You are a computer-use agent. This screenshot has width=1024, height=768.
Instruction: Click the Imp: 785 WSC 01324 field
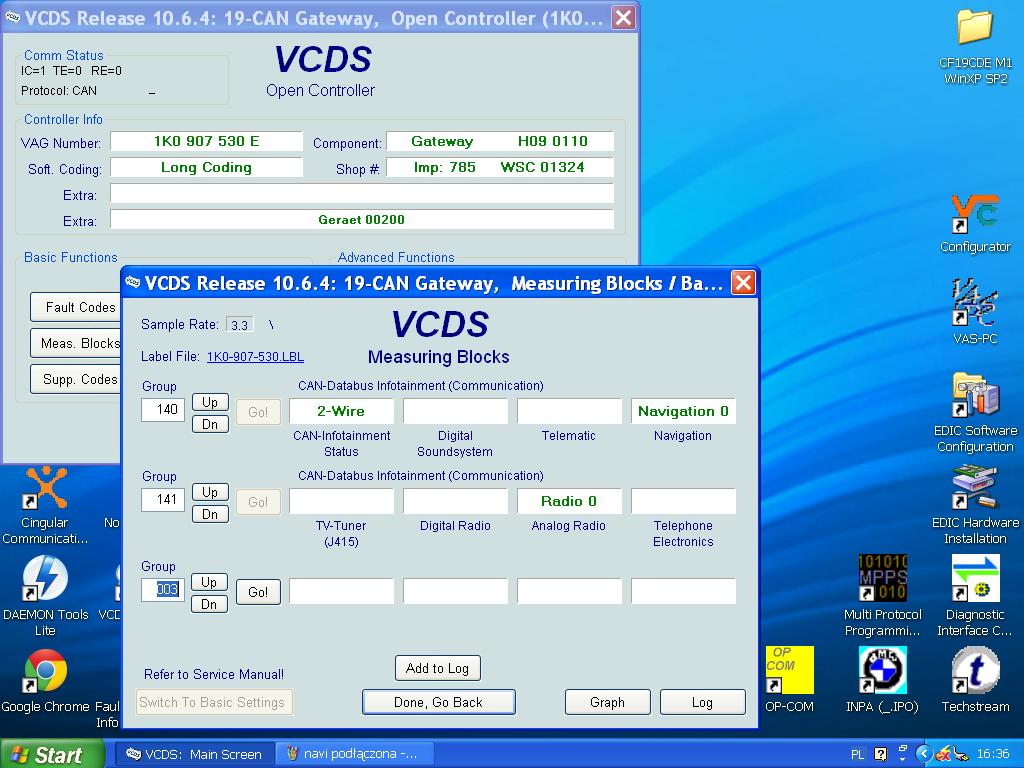click(x=500, y=167)
